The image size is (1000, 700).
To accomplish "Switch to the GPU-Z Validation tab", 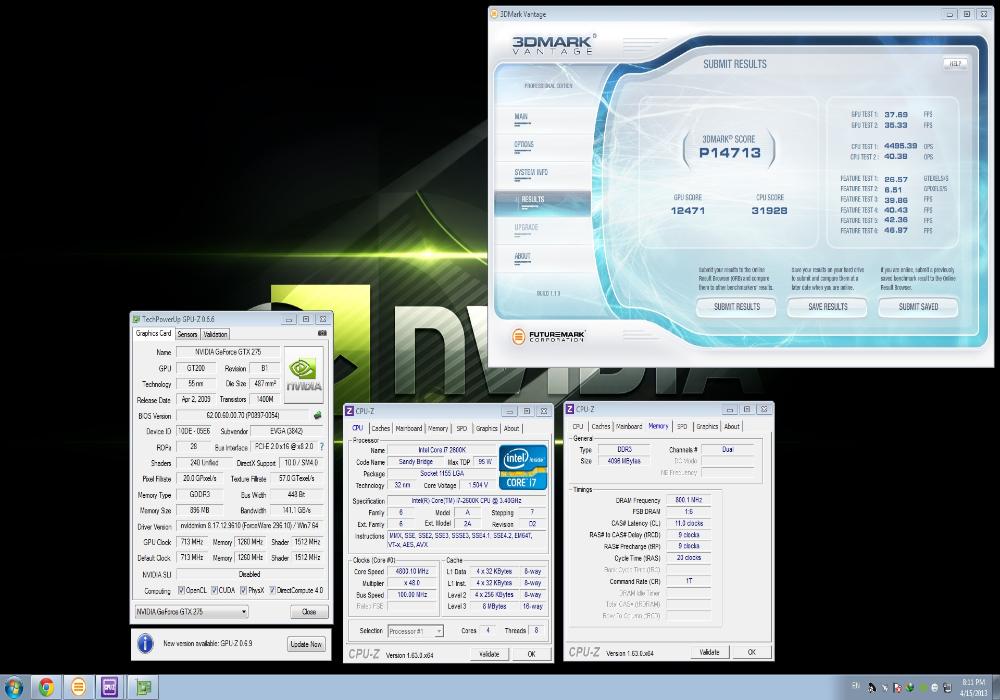I will (x=215, y=334).
